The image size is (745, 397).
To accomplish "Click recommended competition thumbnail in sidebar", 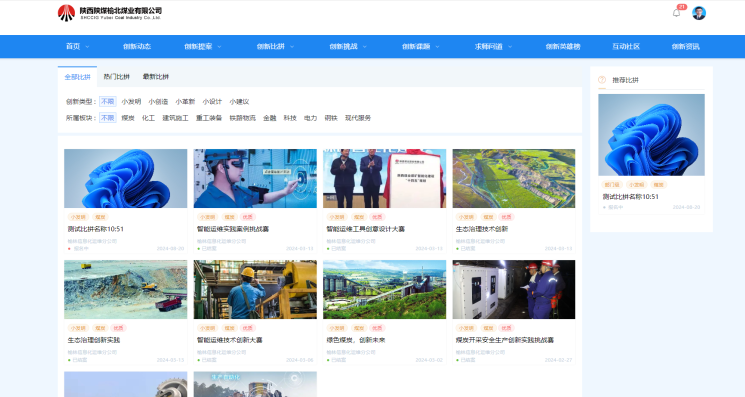I will pos(651,135).
